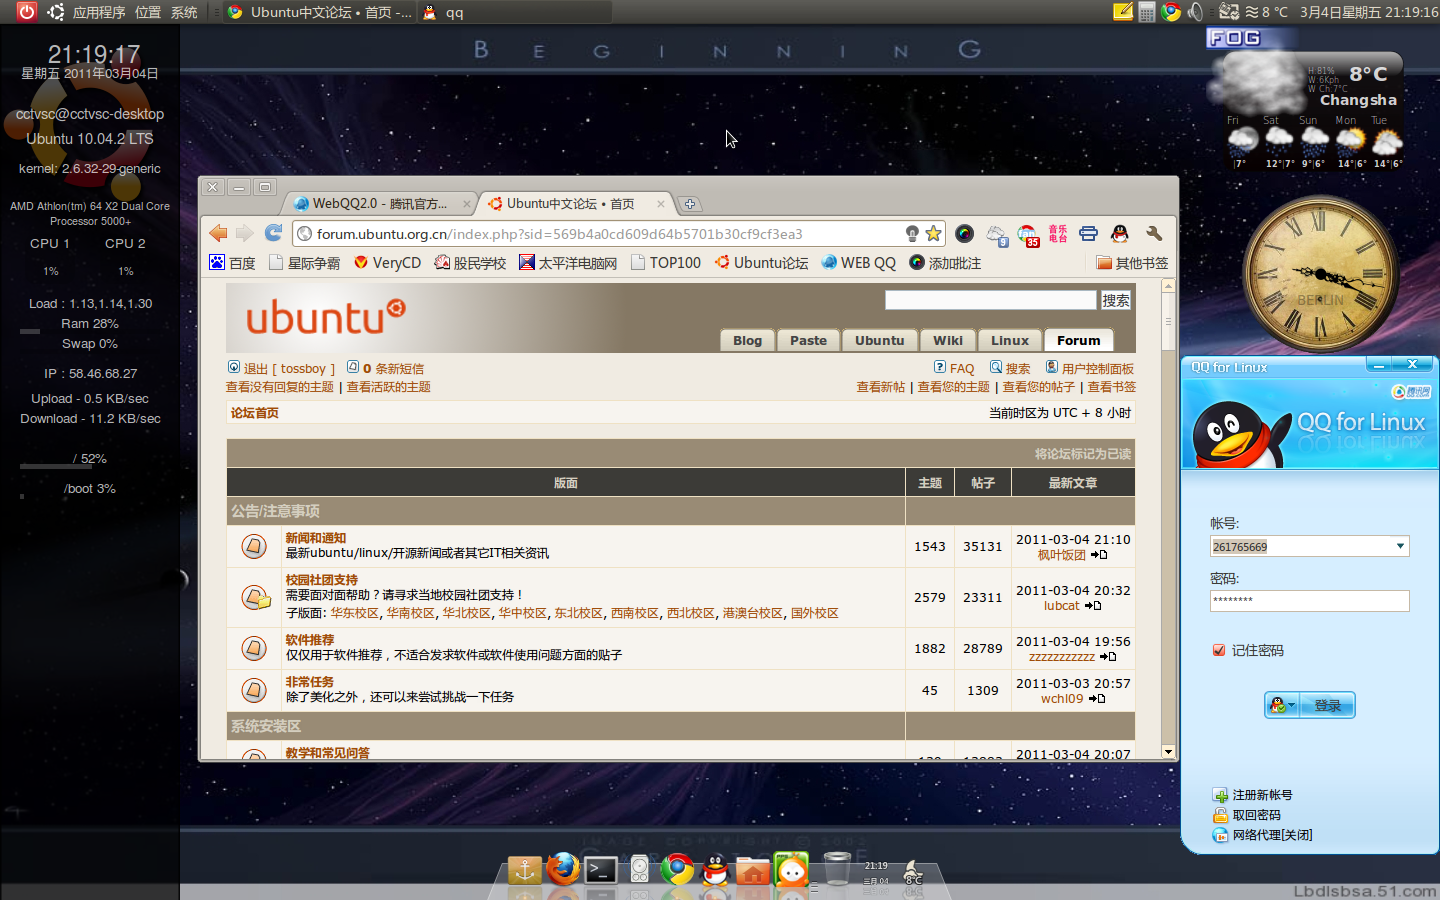1440x900 pixels.
Task: Click the Chrome back arrow button
Action: 218,233
